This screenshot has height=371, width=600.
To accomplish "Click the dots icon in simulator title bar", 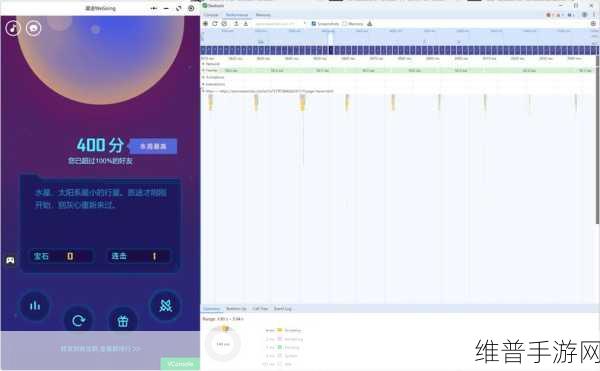I will pyautogui.click(x=154, y=8).
